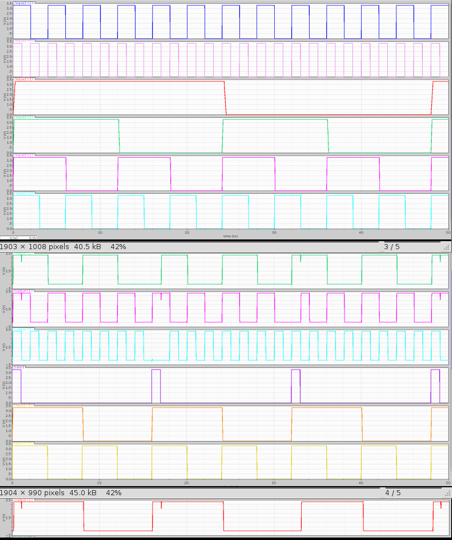Click the red waveform in the top plot
Screen dimensions: 452x544
[230, 98]
